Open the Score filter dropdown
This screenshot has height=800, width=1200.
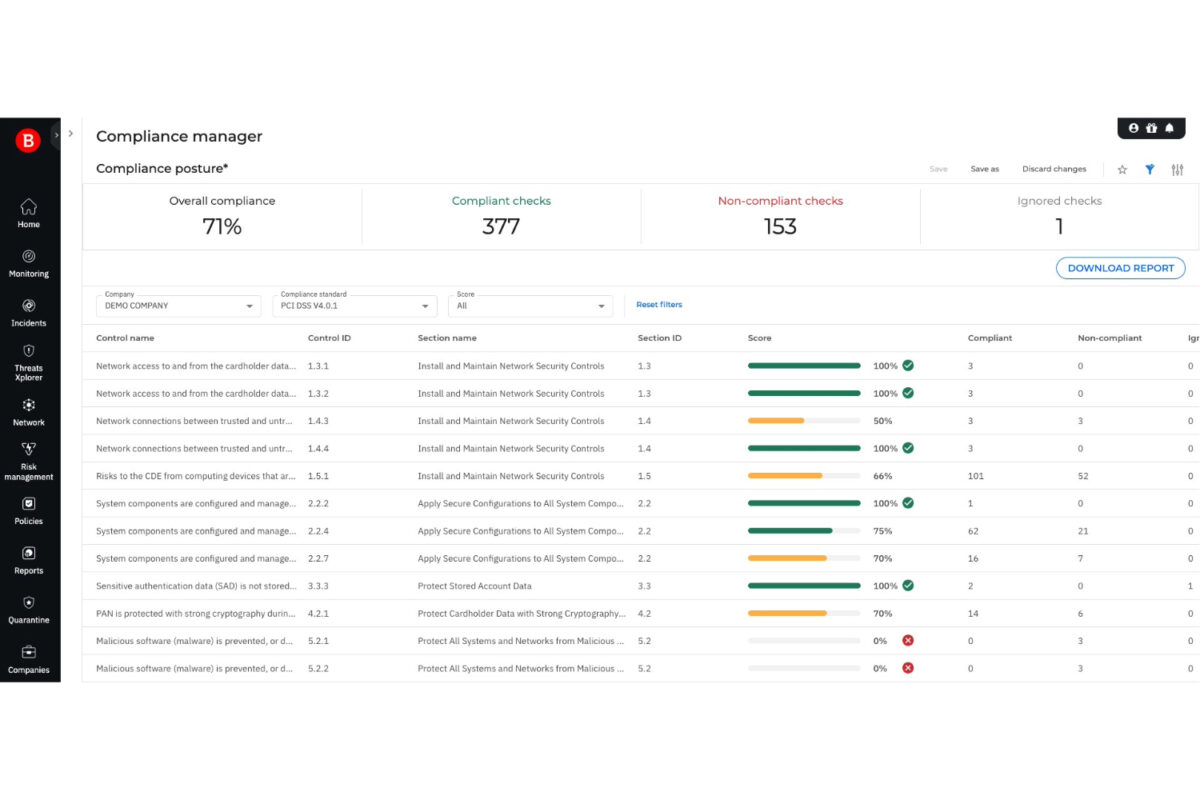(531, 306)
